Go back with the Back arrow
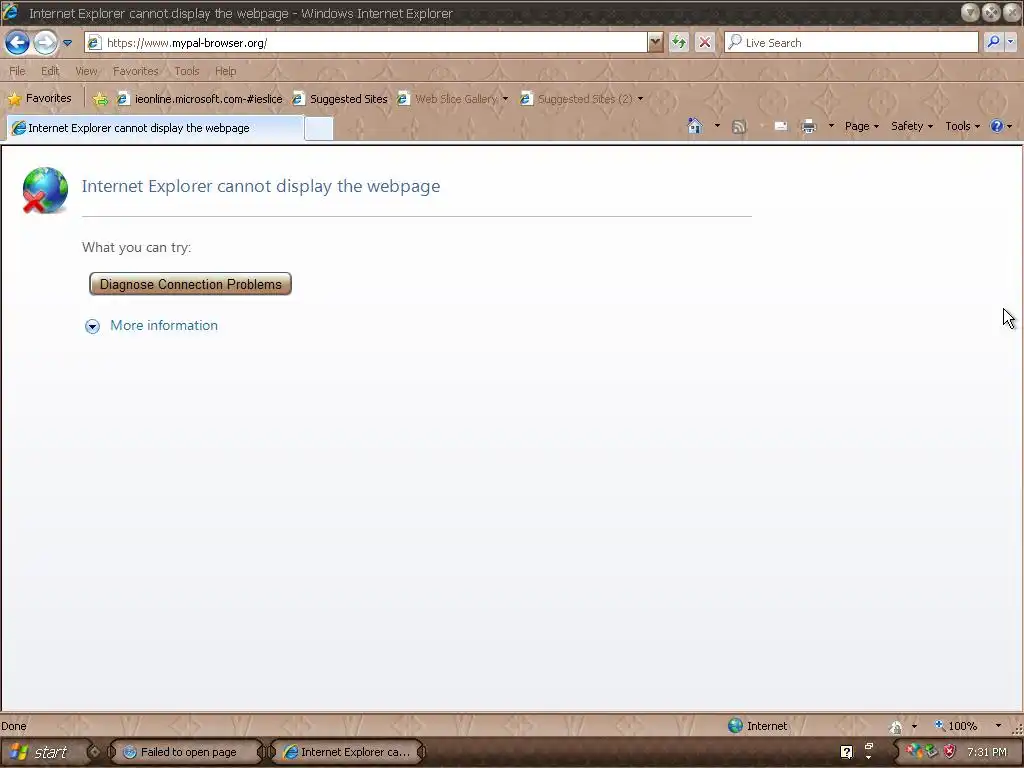1024x768 pixels. tap(17, 43)
